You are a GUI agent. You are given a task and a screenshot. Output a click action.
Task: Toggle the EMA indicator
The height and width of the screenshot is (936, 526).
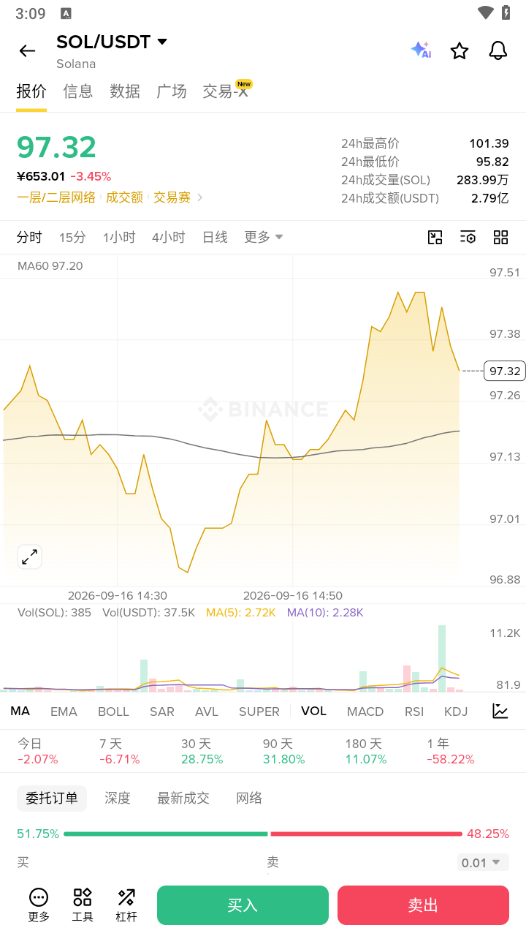[x=64, y=711]
